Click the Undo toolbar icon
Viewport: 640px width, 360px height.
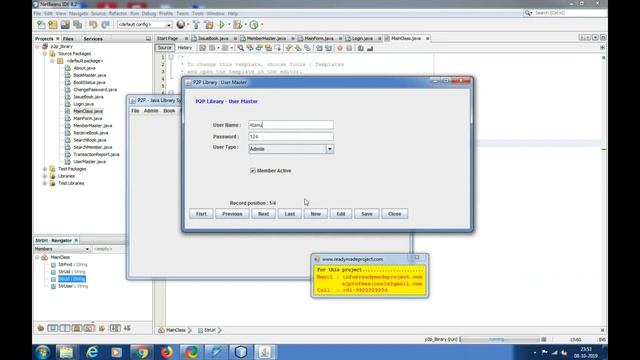click(x=93, y=24)
